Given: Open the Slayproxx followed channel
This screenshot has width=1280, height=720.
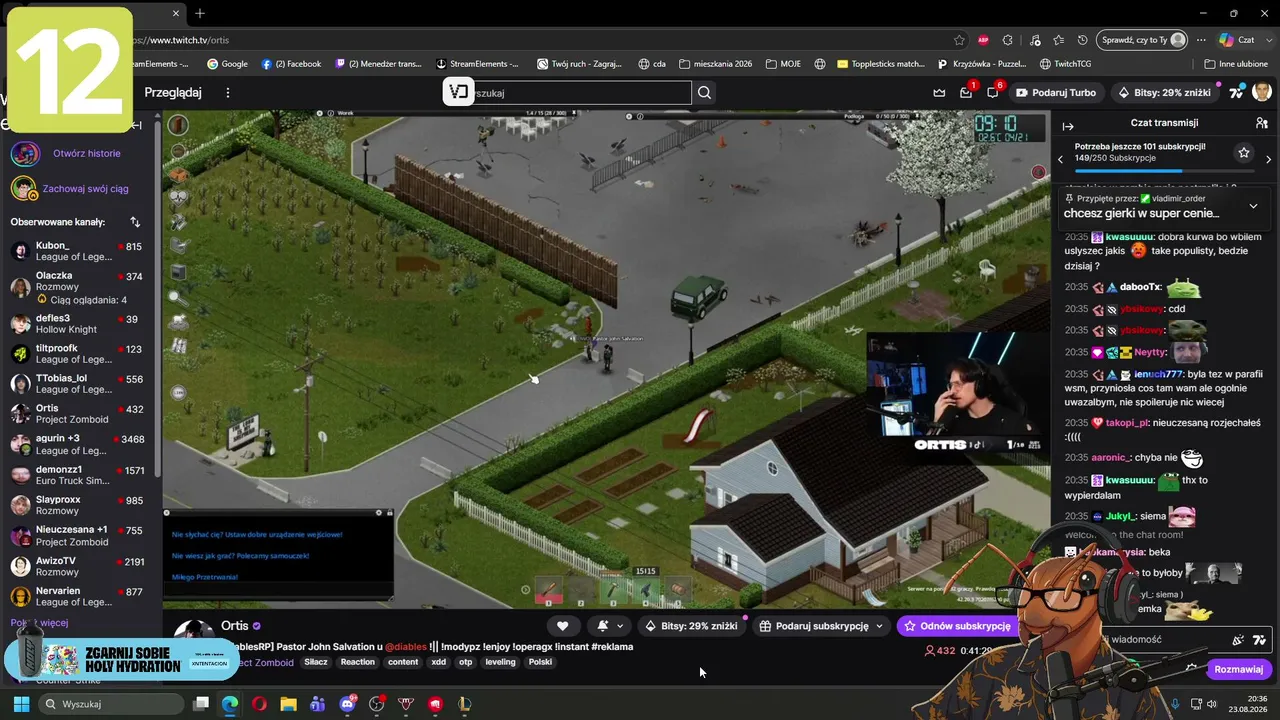Looking at the screenshot, I should pyautogui.click(x=80, y=505).
